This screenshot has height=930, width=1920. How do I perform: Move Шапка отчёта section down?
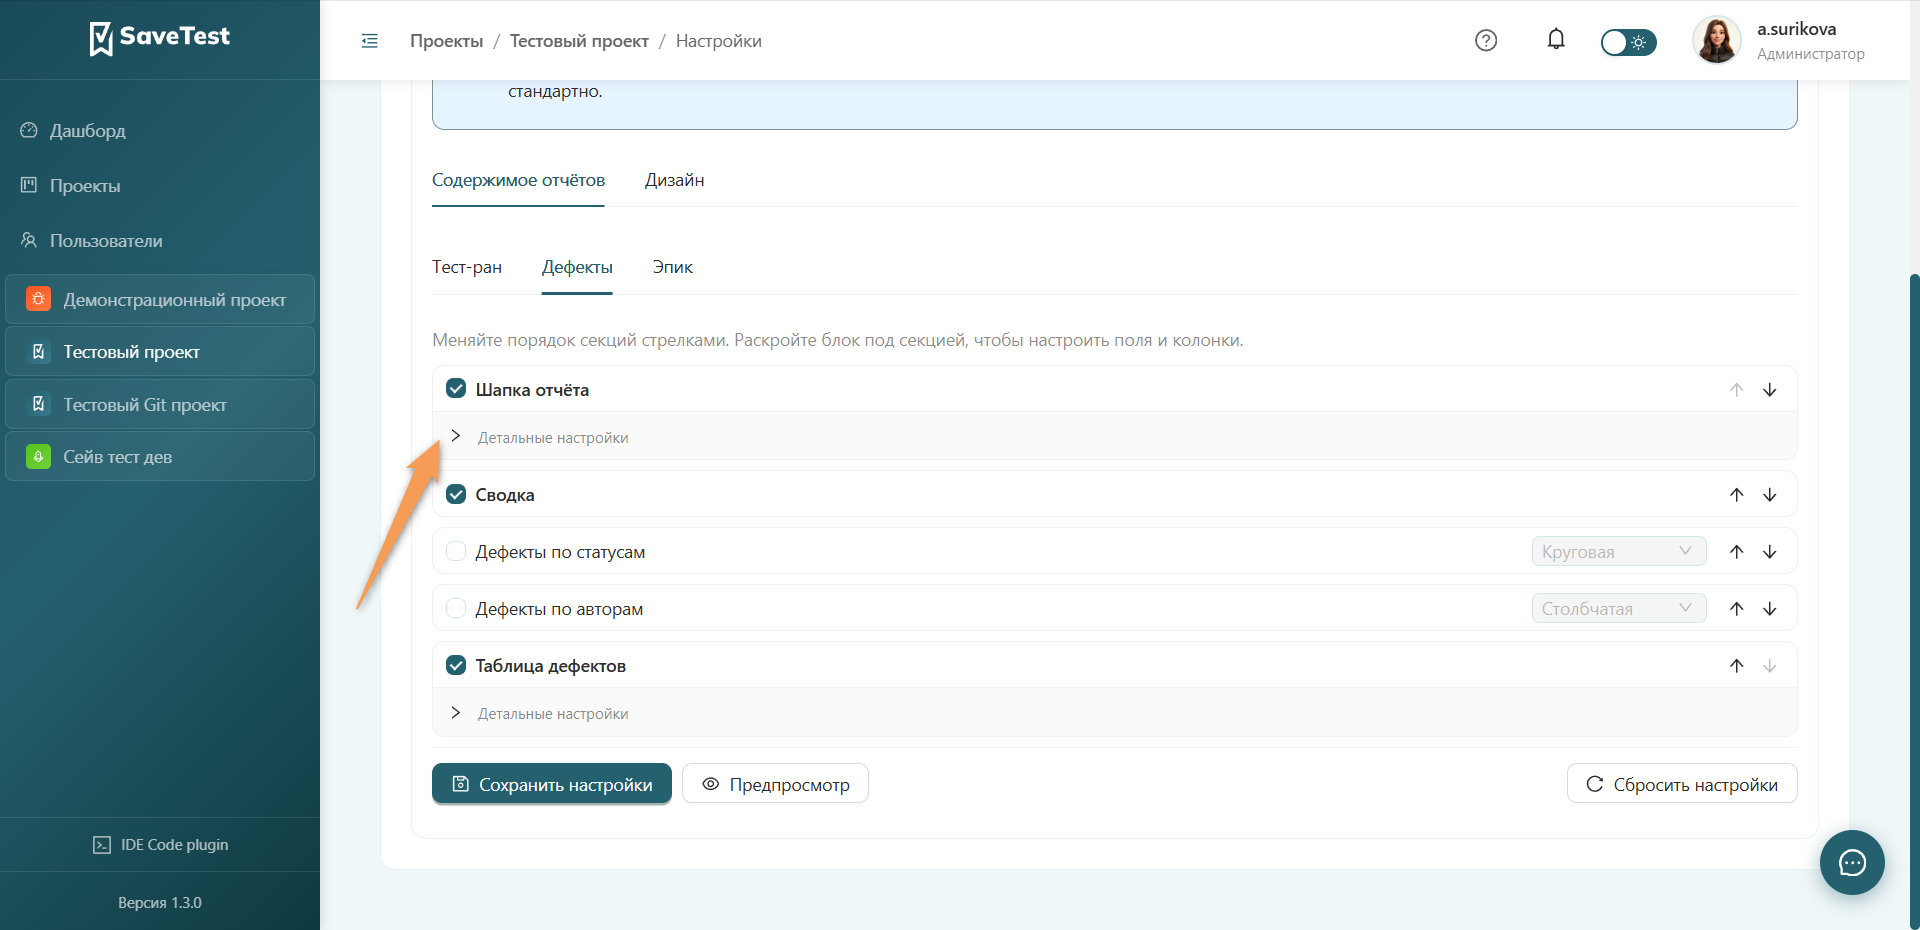pyautogui.click(x=1770, y=390)
